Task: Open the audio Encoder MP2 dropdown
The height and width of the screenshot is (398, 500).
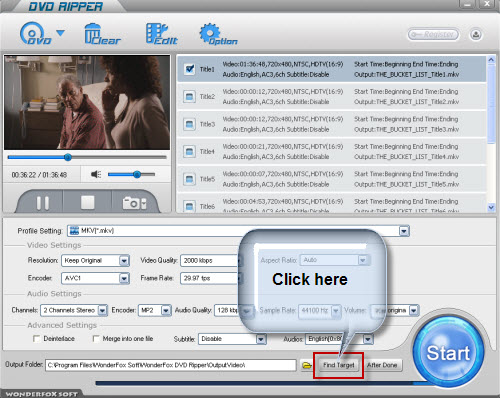Action: [x=166, y=310]
